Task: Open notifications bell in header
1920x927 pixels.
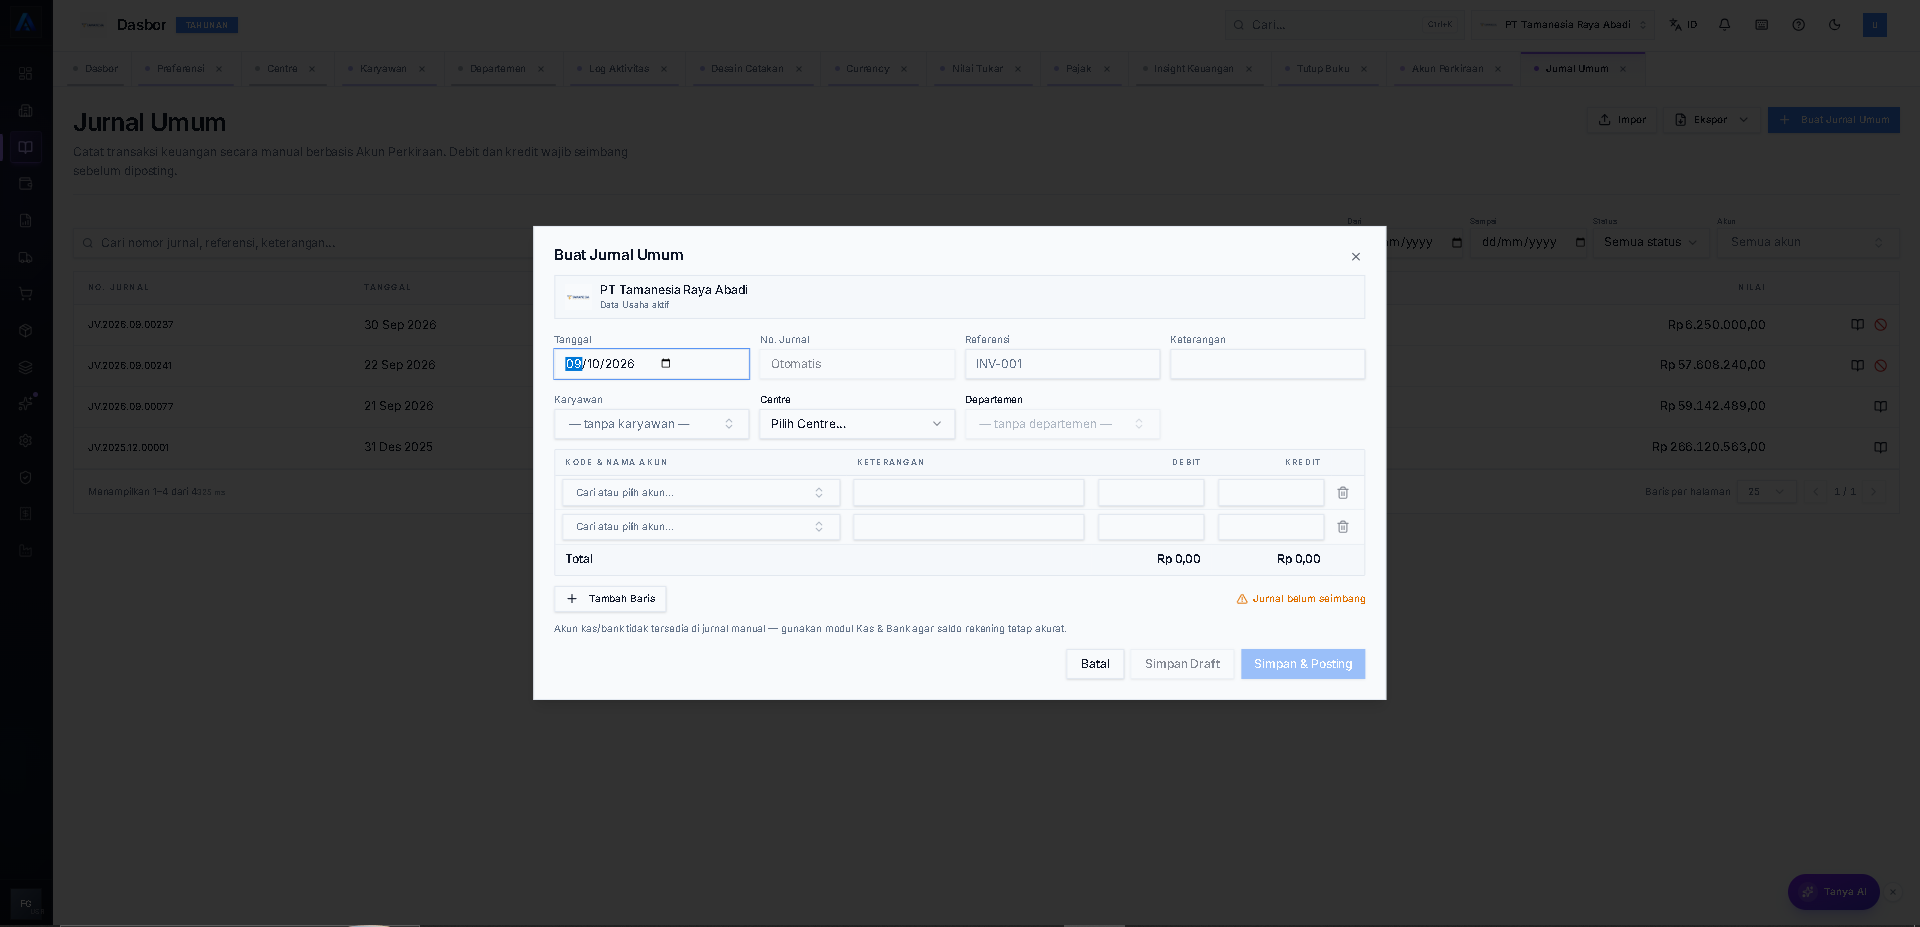Action: pyautogui.click(x=1725, y=25)
